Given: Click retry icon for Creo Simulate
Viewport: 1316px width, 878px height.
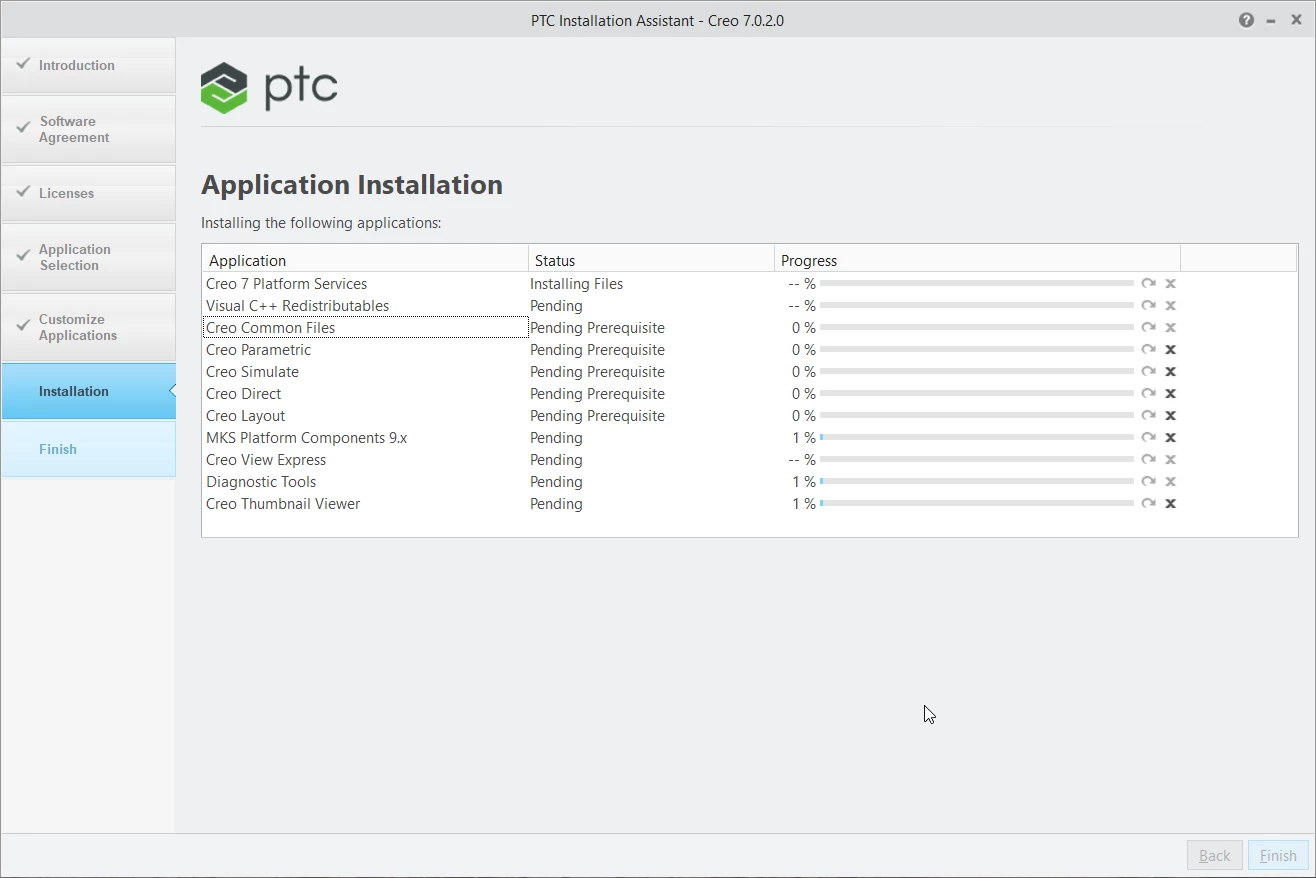Looking at the screenshot, I should pos(1148,372).
